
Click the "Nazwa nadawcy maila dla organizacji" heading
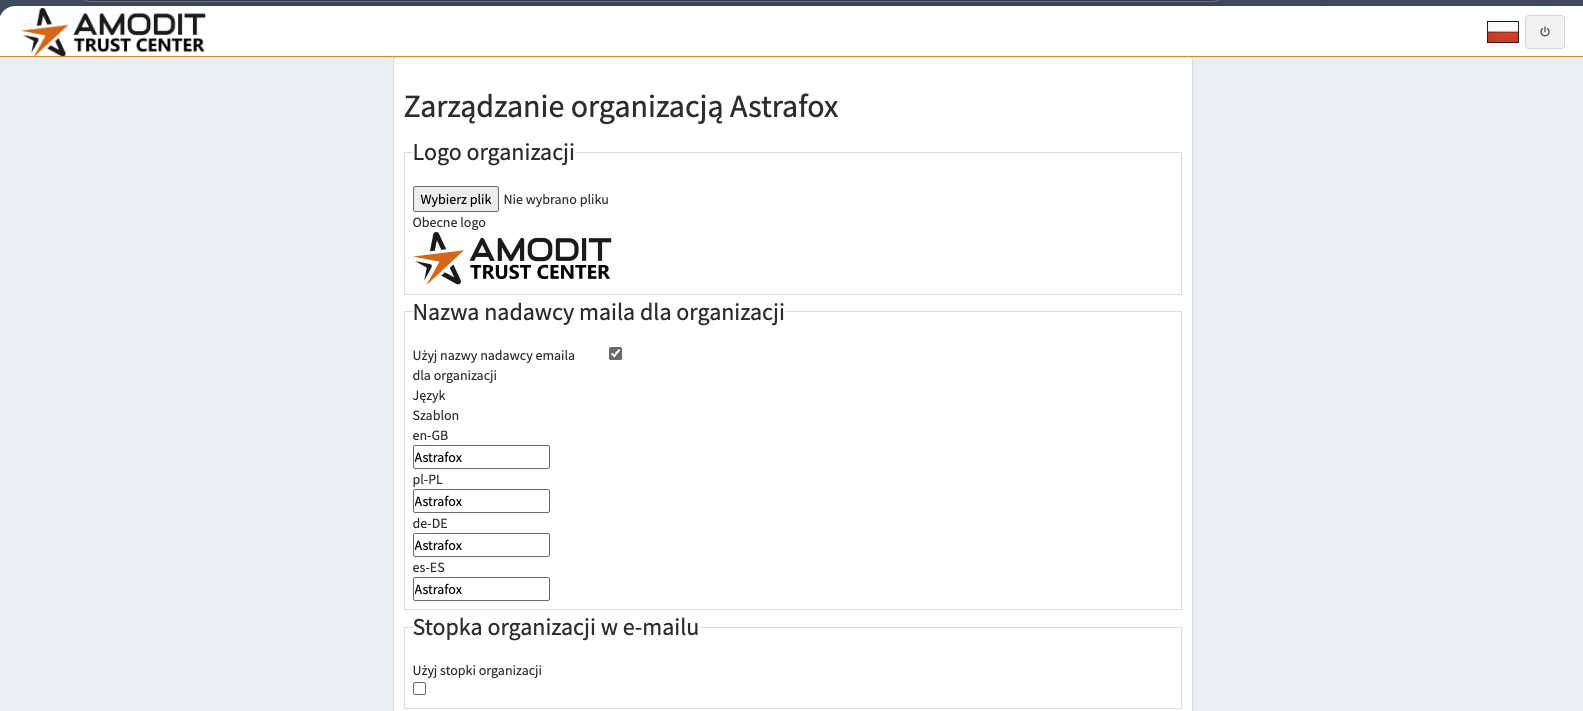tap(598, 313)
